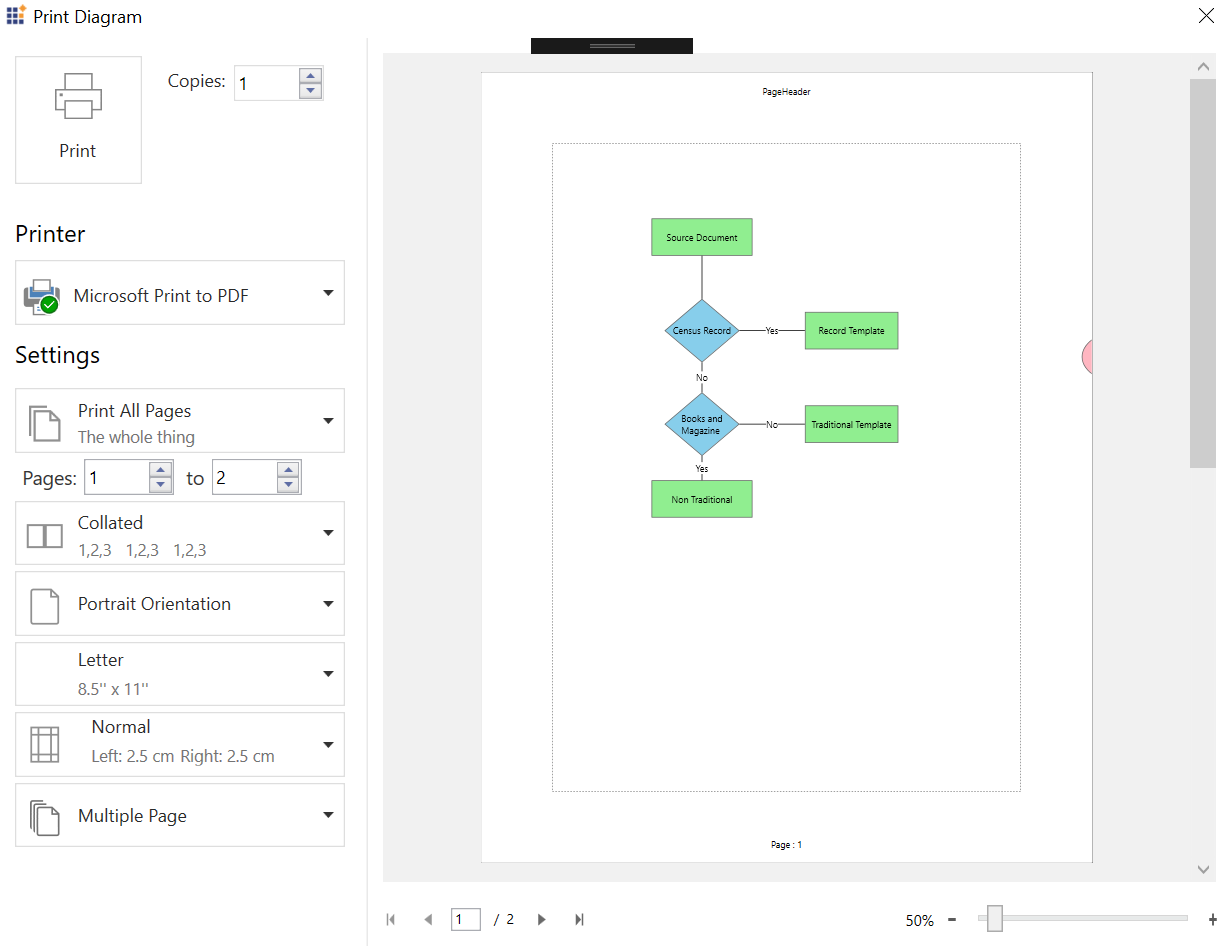Decrease the Copies value with the down arrow
This screenshot has width=1227, height=946.
[x=311, y=91]
